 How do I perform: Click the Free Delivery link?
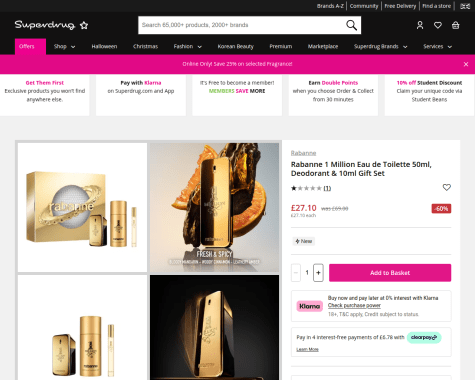tap(400, 6)
